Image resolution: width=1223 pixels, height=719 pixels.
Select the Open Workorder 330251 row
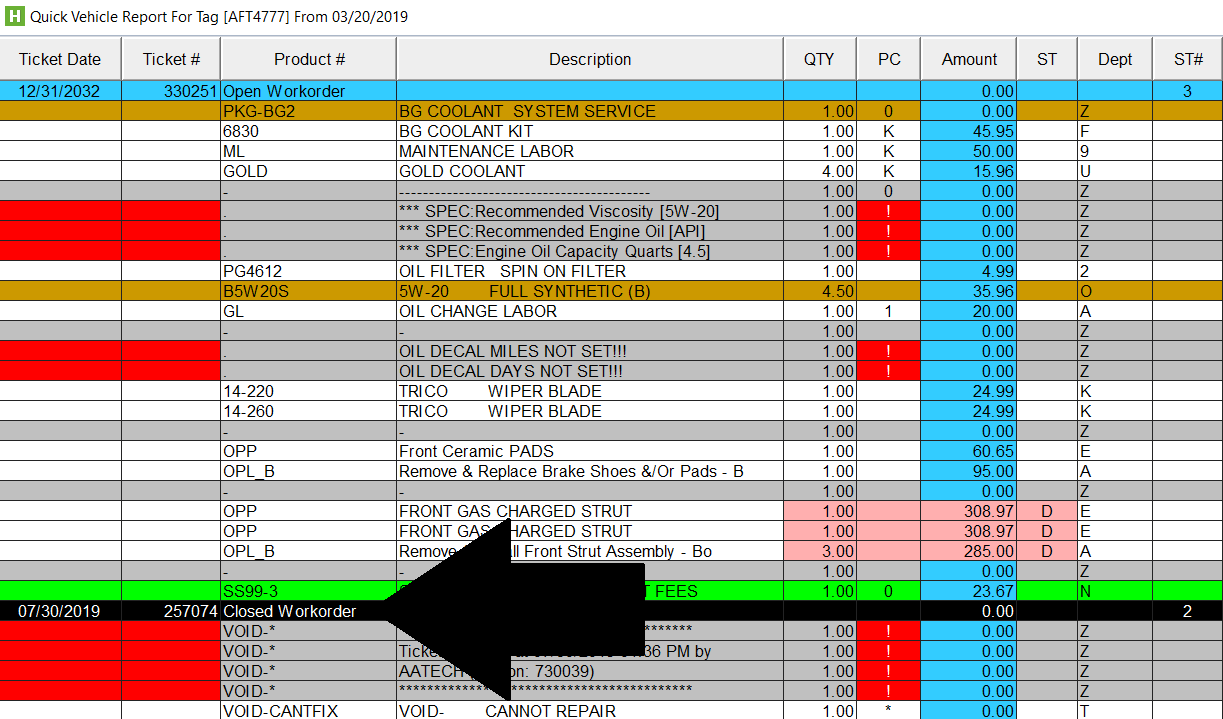(284, 91)
